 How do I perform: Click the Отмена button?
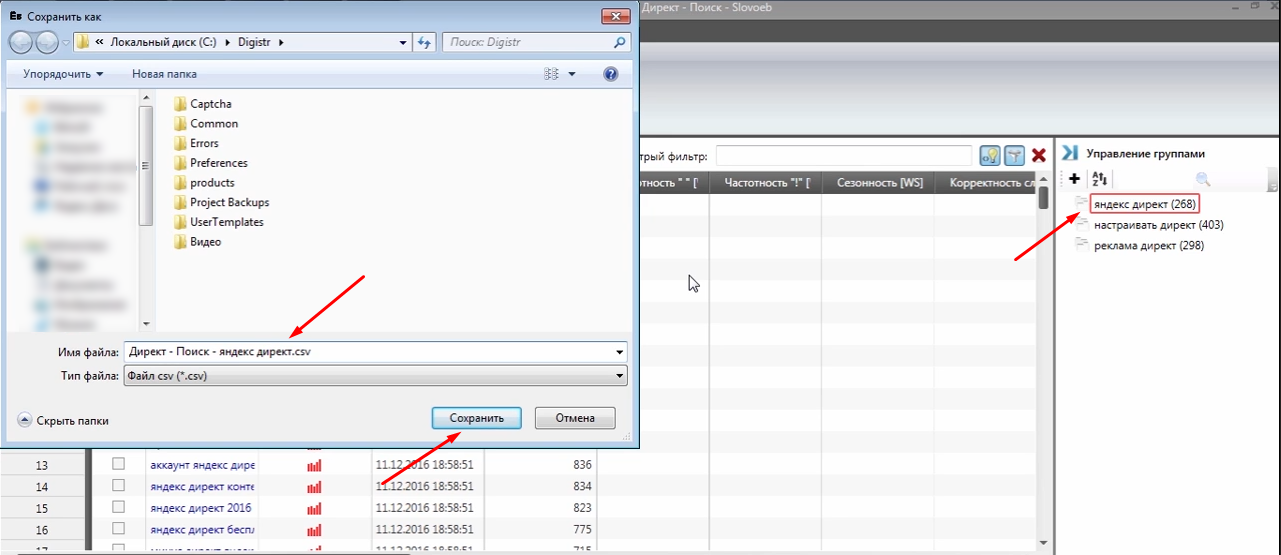click(575, 418)
